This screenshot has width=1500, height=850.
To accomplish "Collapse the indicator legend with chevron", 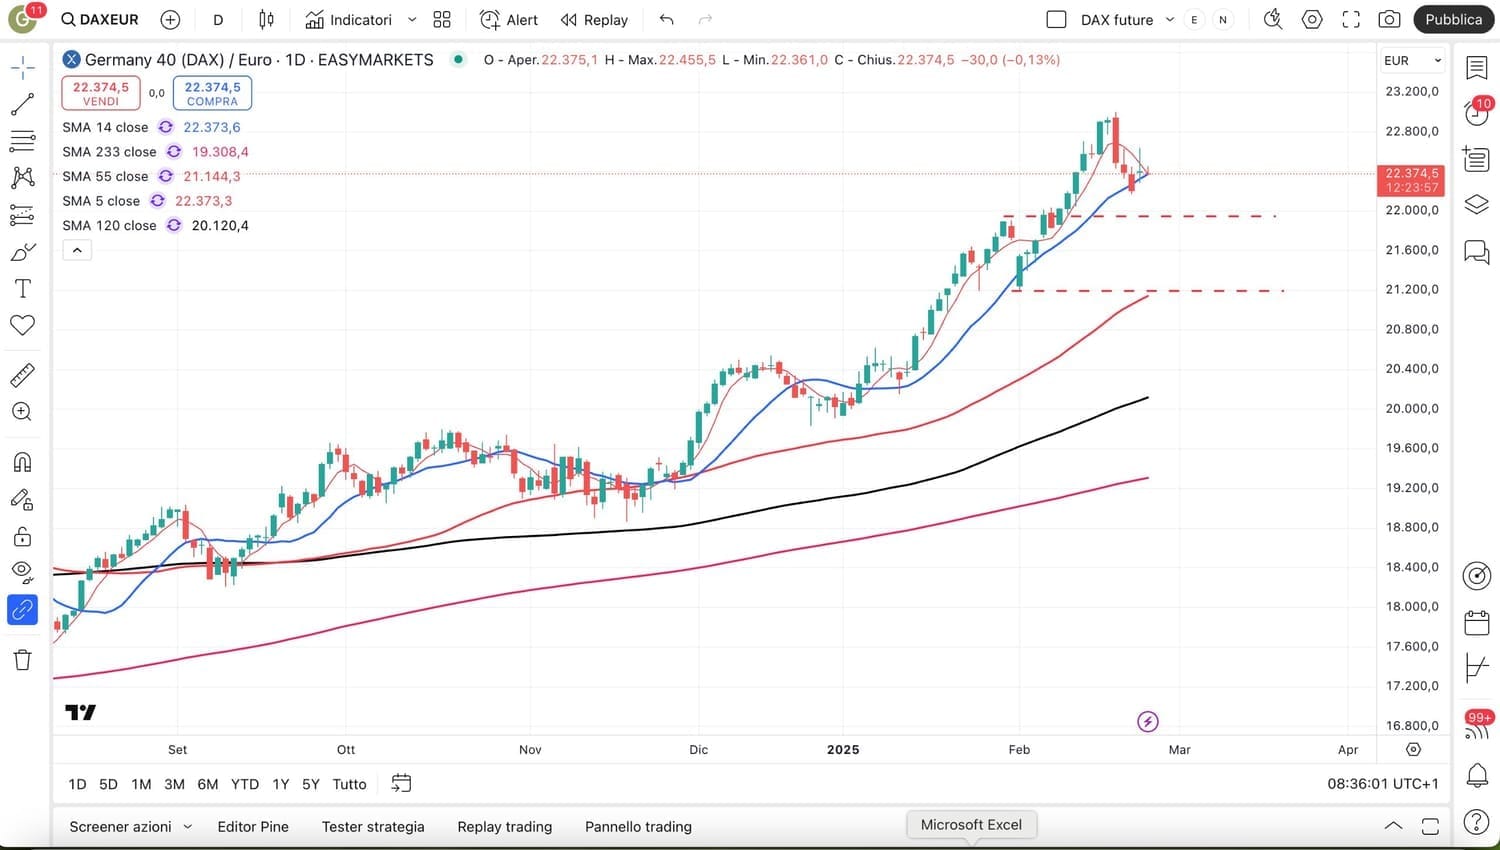I will coord(77,250).
